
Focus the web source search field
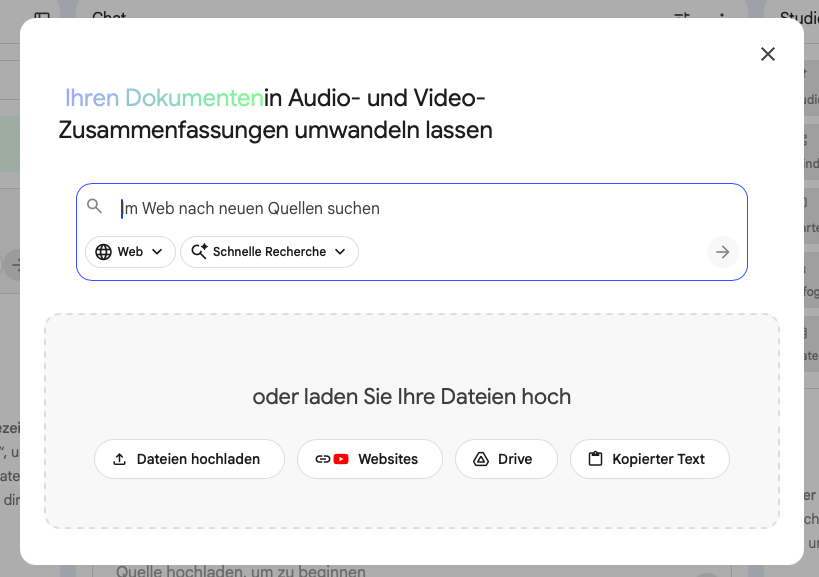420,208
